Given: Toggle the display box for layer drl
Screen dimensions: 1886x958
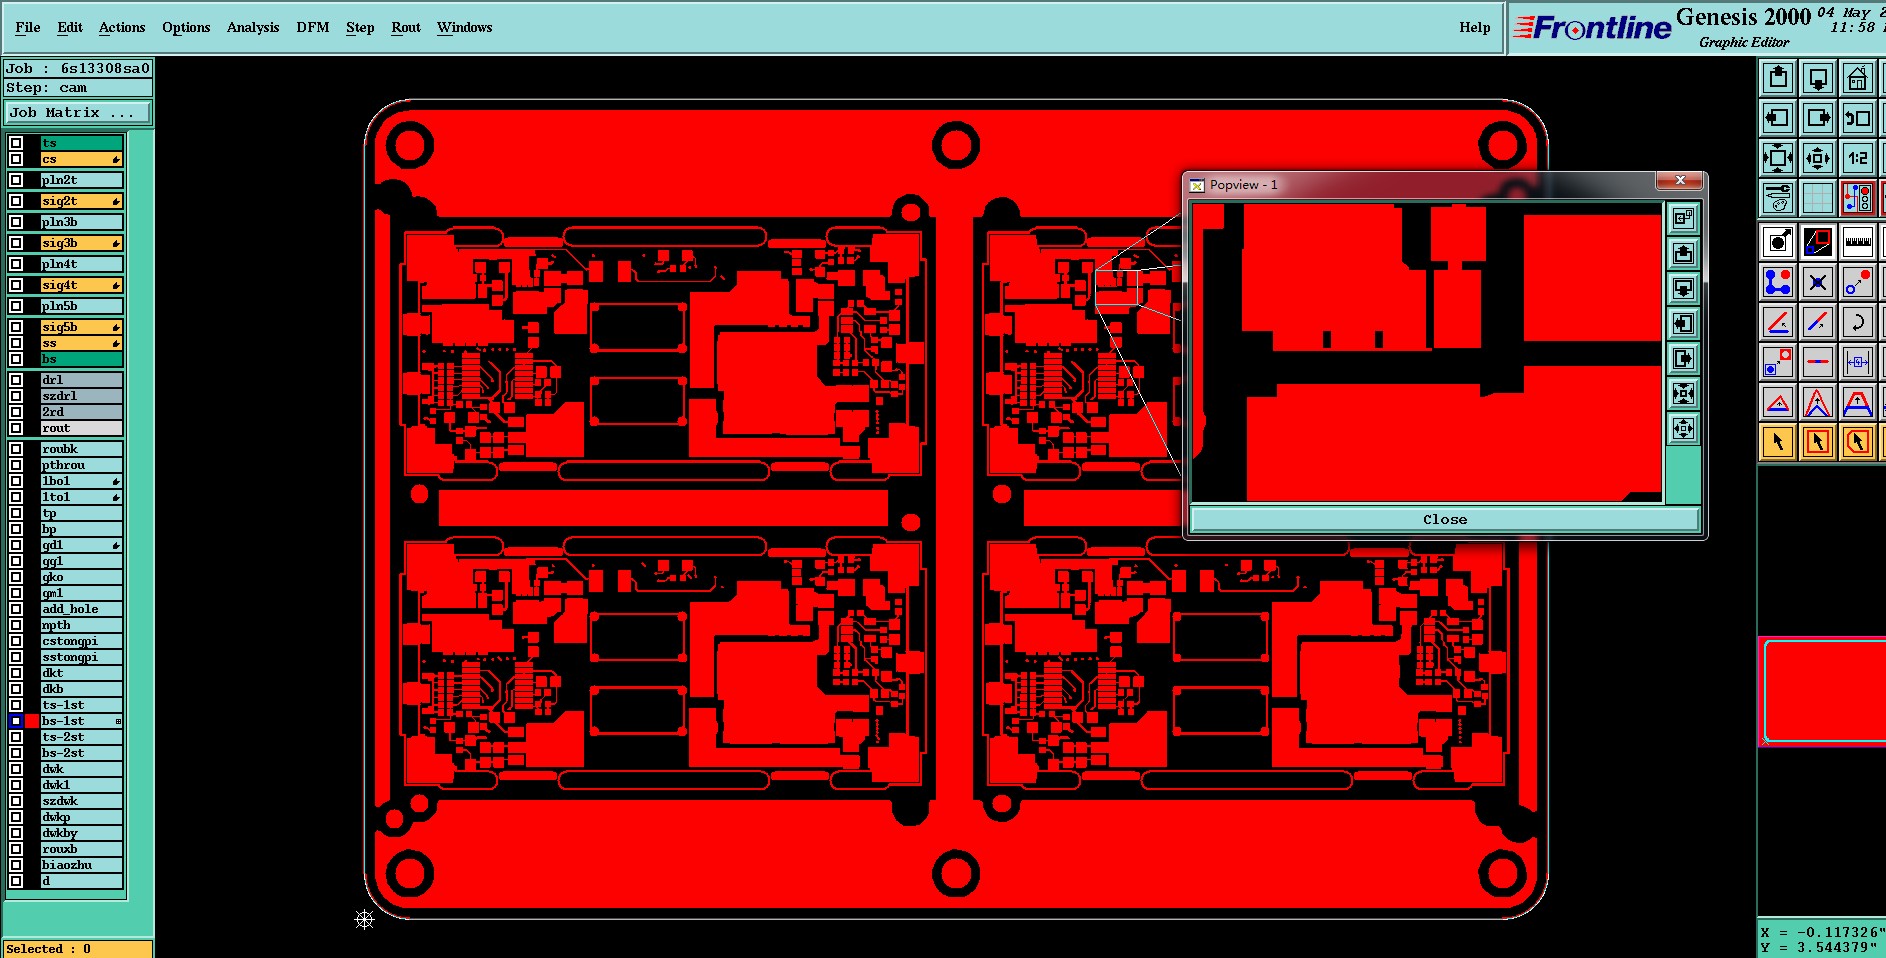Looking at the screenshot, I should tap(16, 380).
